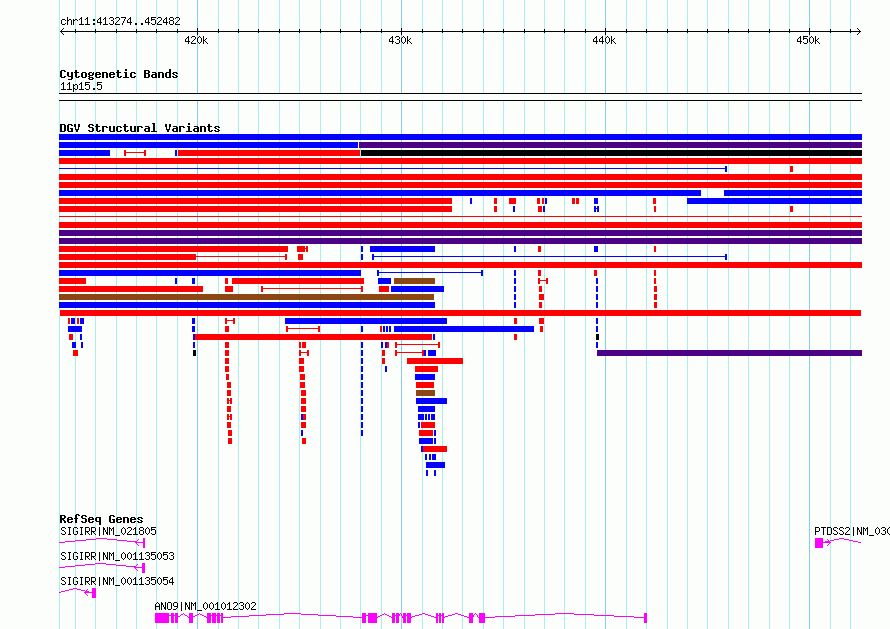Select the bottom-most blue bar of the stacked cluster
Image resolution: width=890 pixels, height=629 pixels.
click(x=435, y=465)
